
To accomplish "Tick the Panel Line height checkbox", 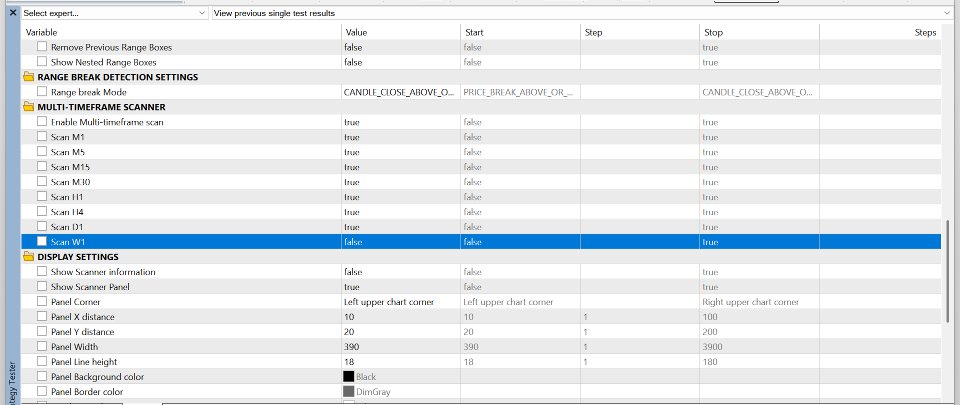I will [x=42, y=362].
